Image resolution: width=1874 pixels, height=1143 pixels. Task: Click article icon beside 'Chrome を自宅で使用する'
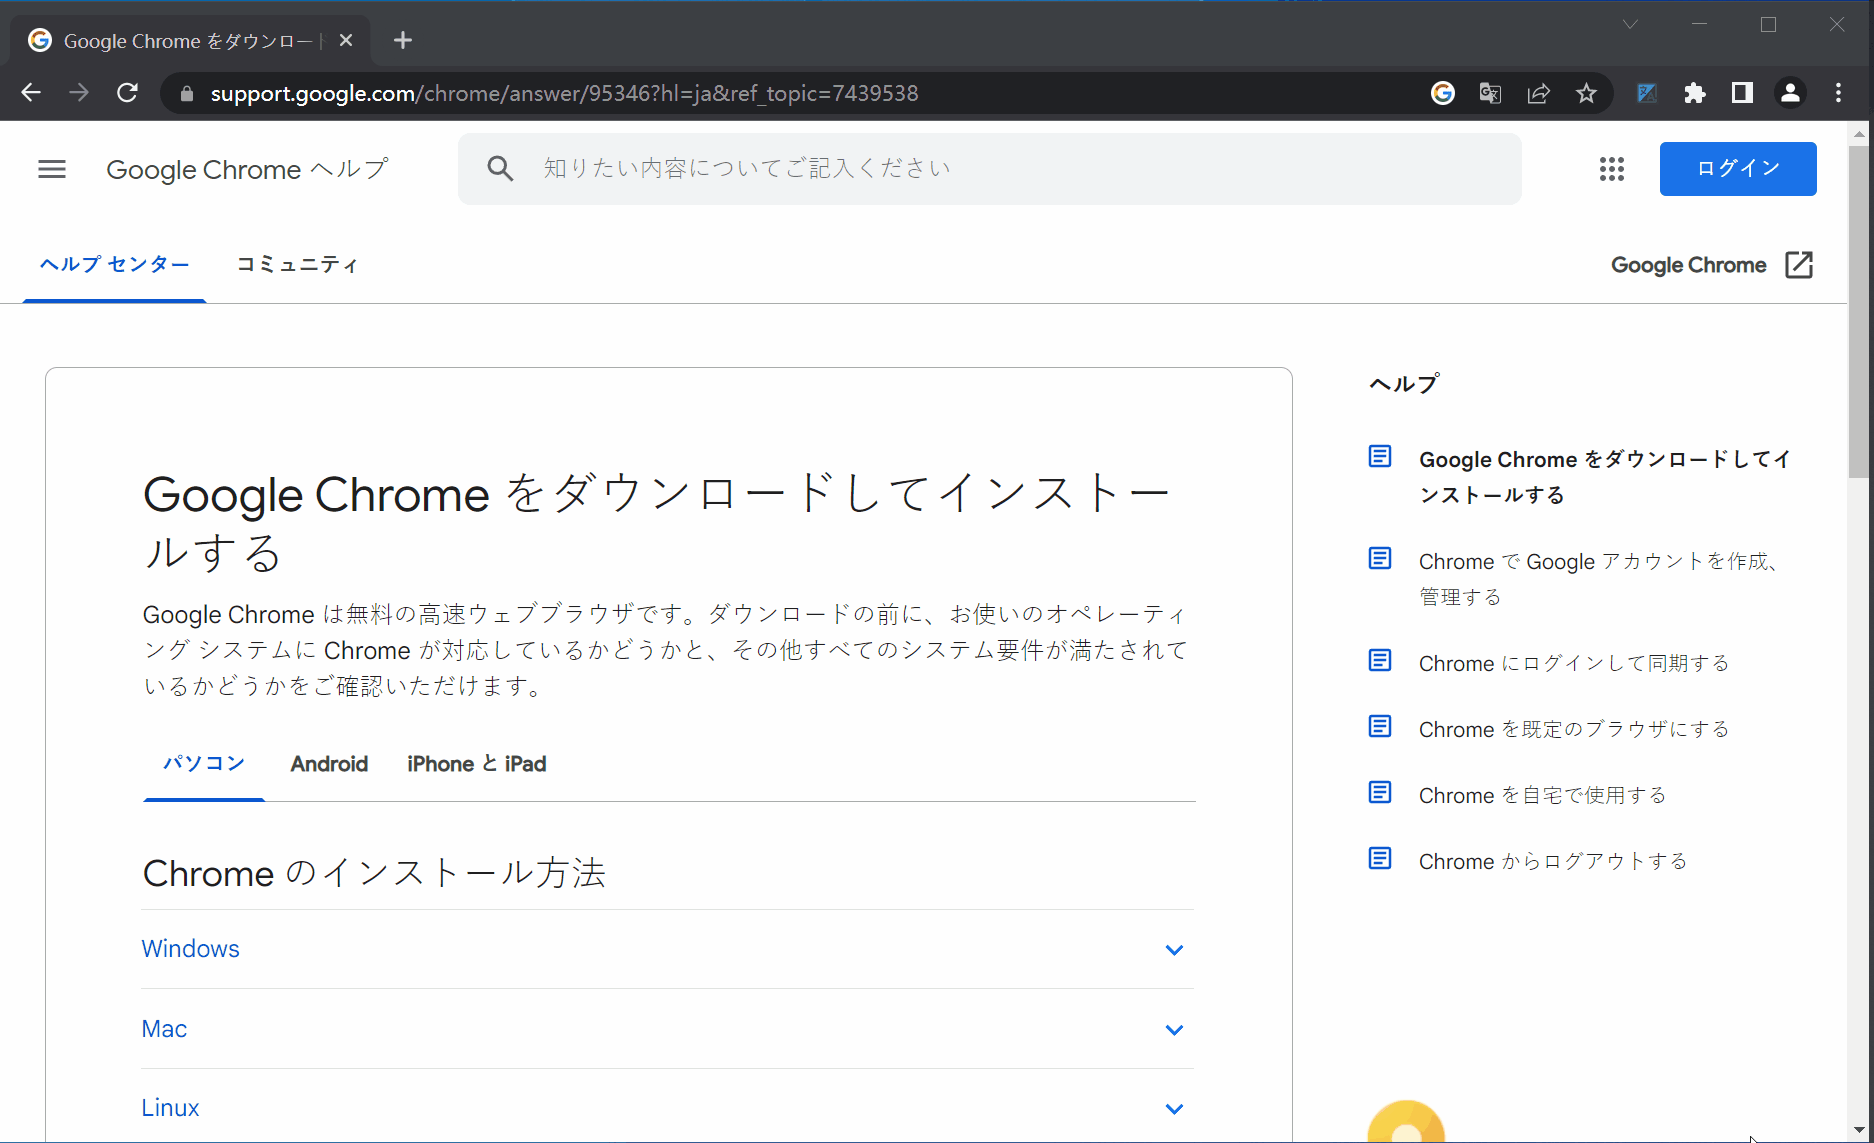pos(1380,792)
